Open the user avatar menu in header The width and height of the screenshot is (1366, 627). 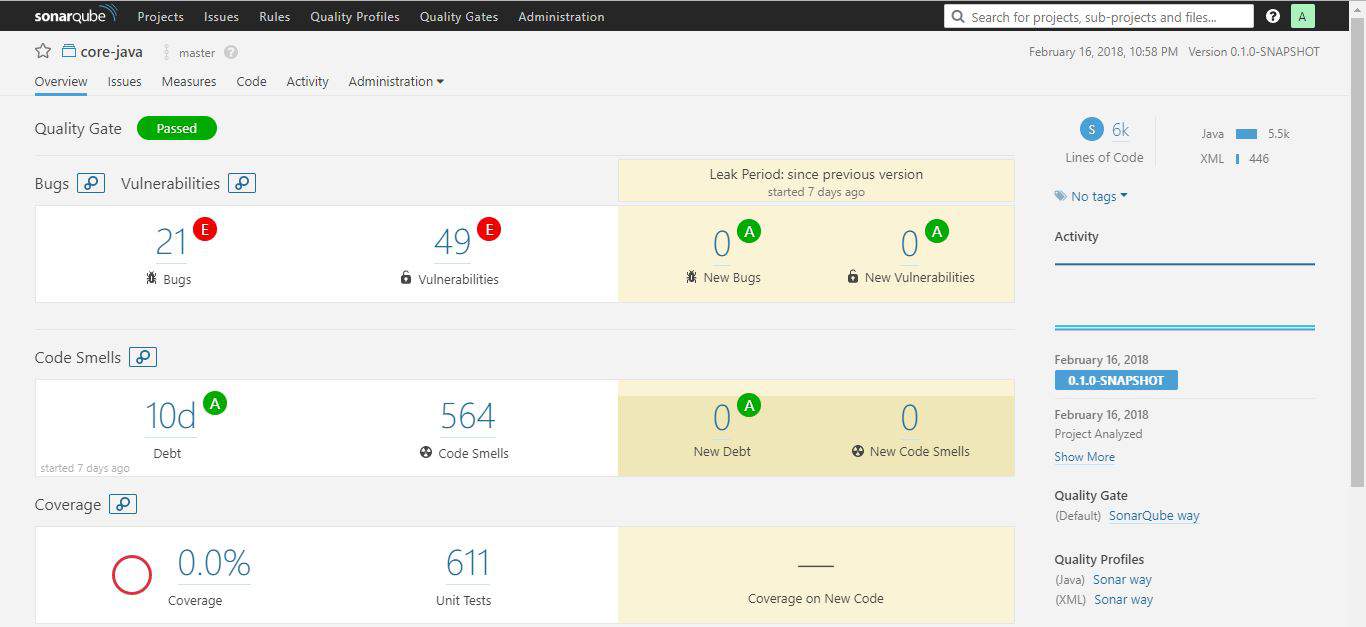(x=1302, y=16)
